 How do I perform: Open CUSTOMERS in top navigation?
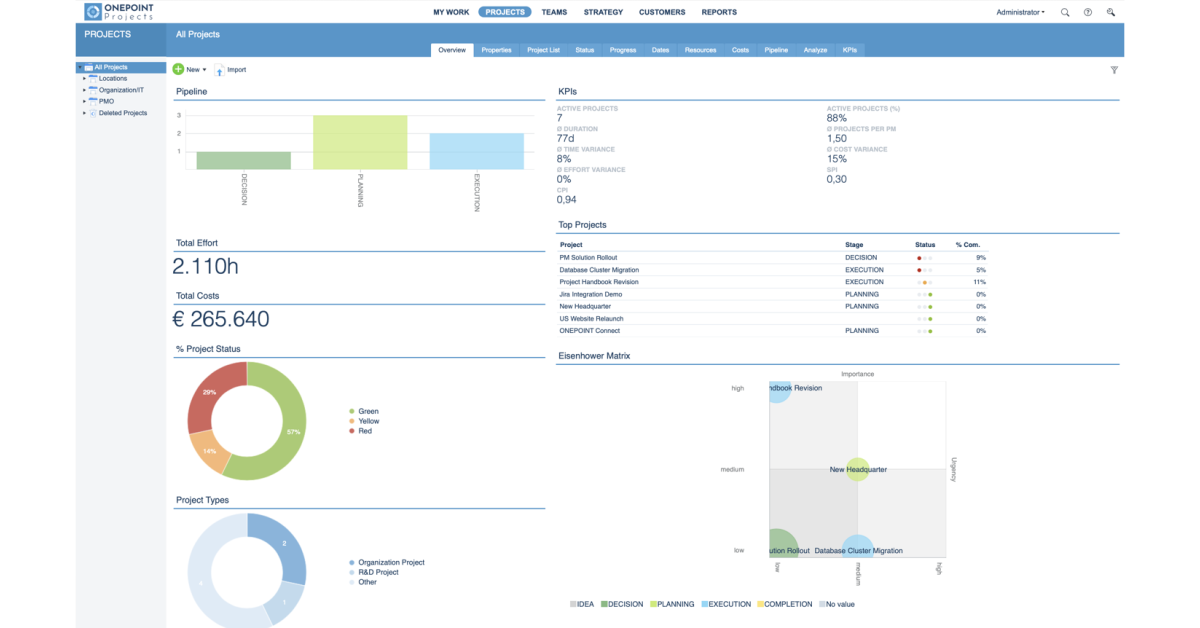click(x=662, y=12)
